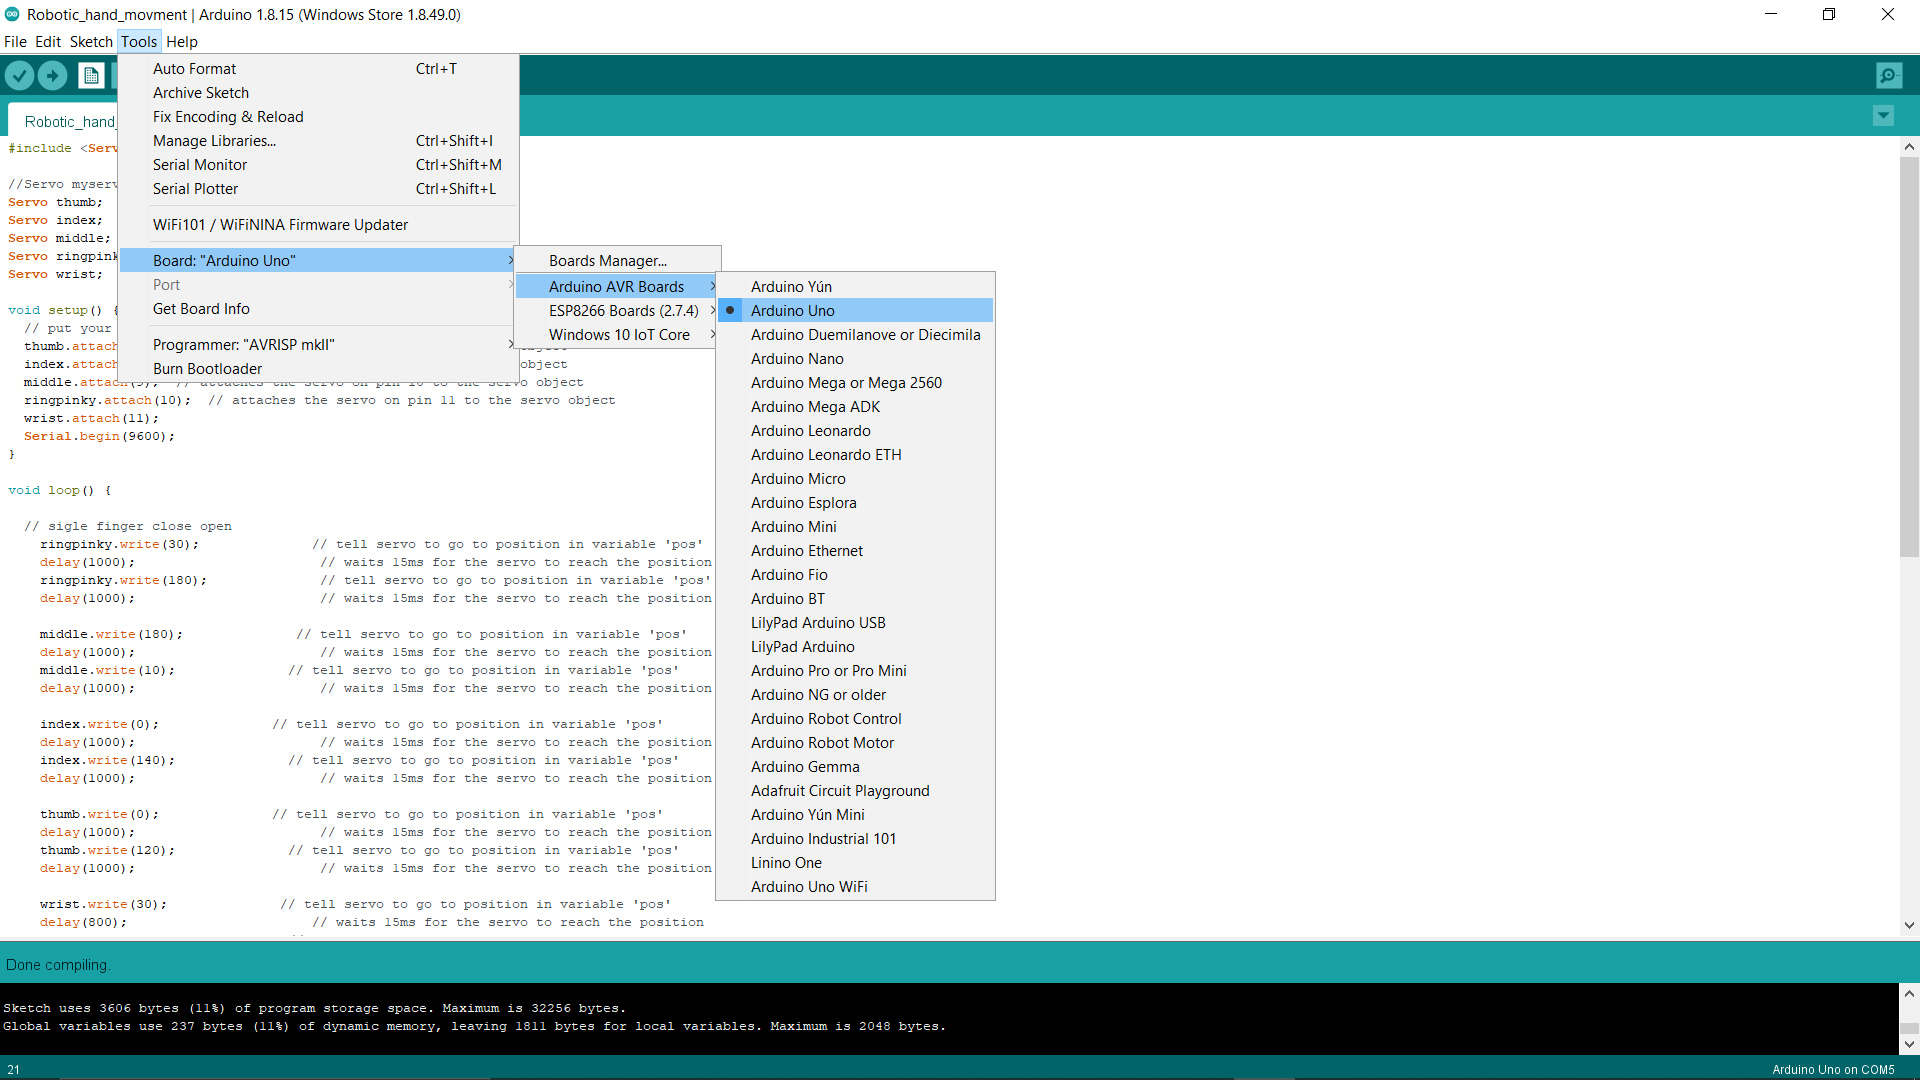Image resolution: width=1920 pixels, height=1080 pixels.
Task: Open the Sketch menu
Action: click(90, 41)
